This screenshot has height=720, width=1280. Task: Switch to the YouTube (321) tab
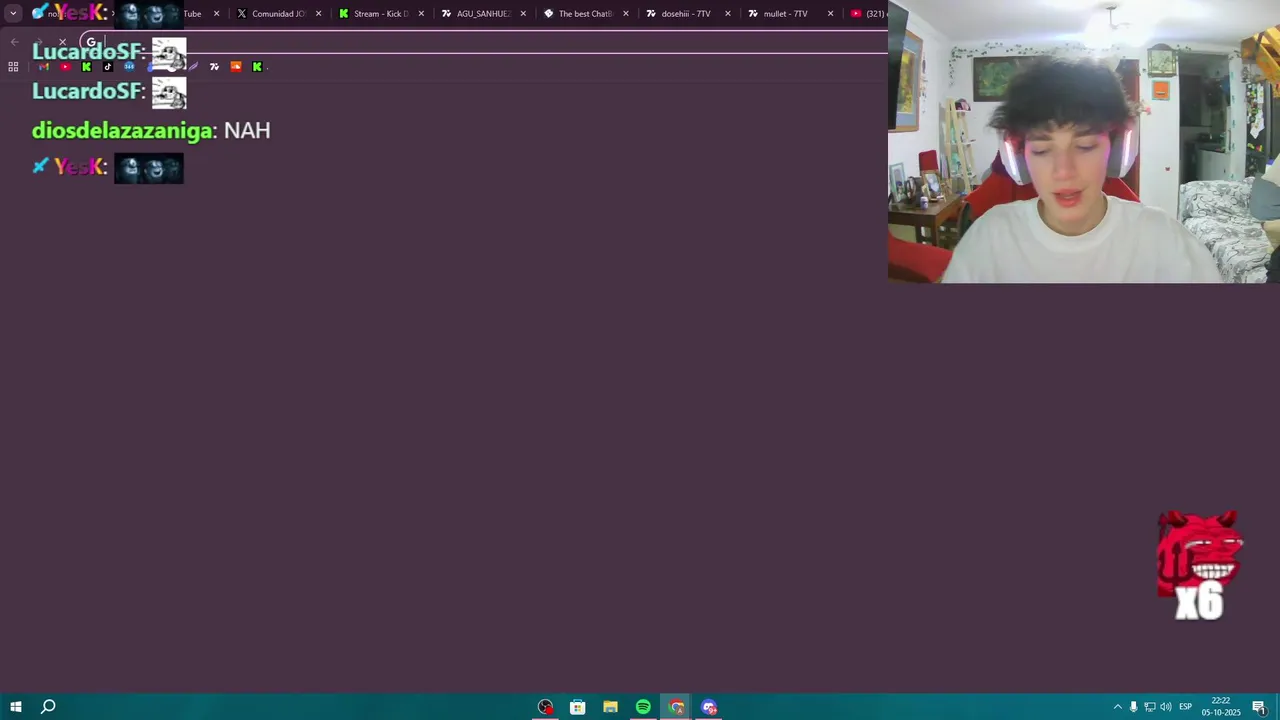pyautogui.click(x=866, y=14)
